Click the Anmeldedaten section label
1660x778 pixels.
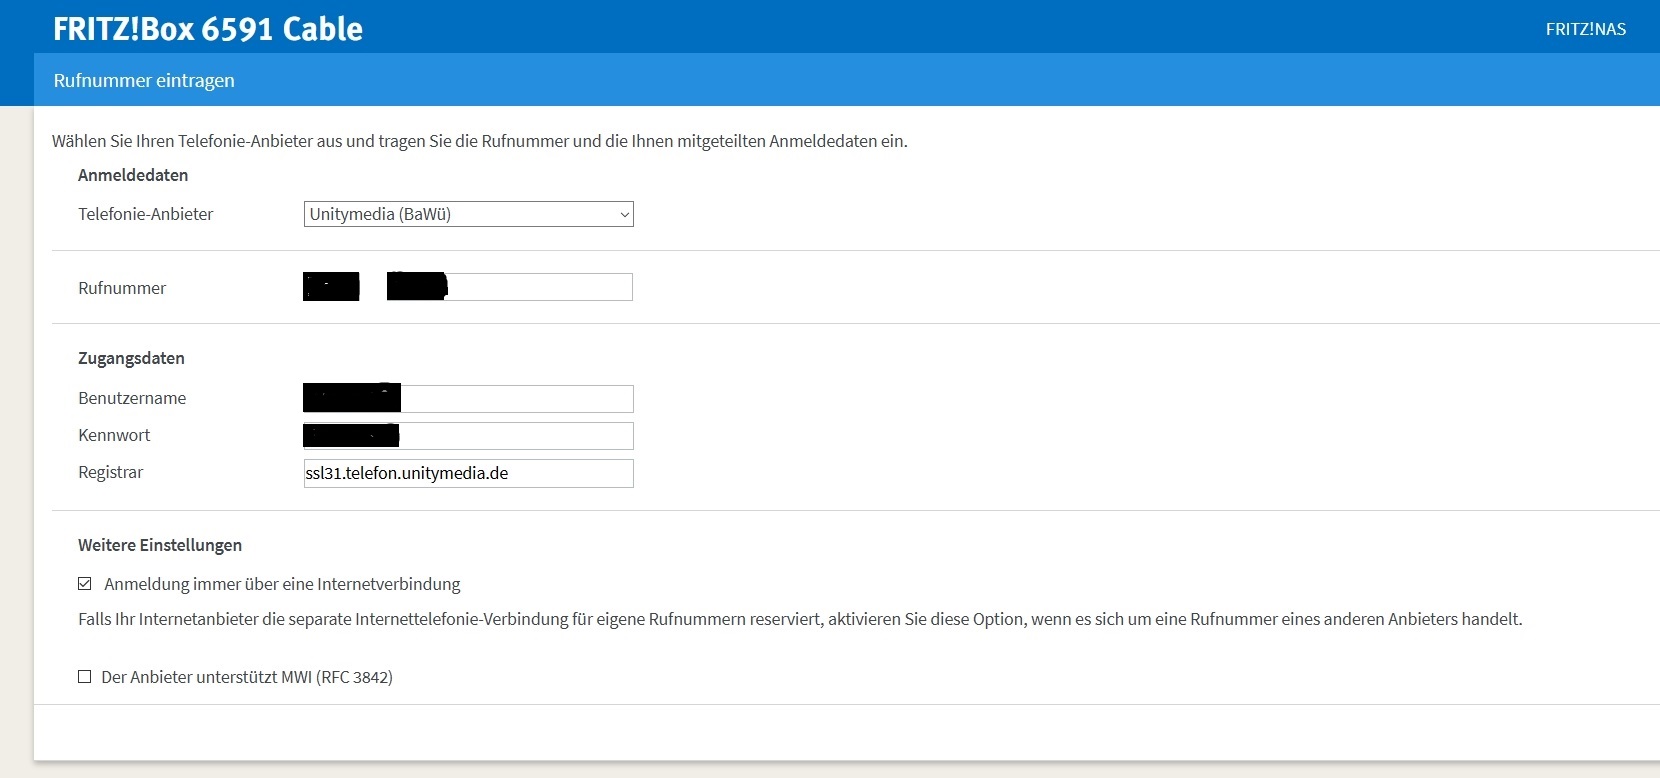133,175
